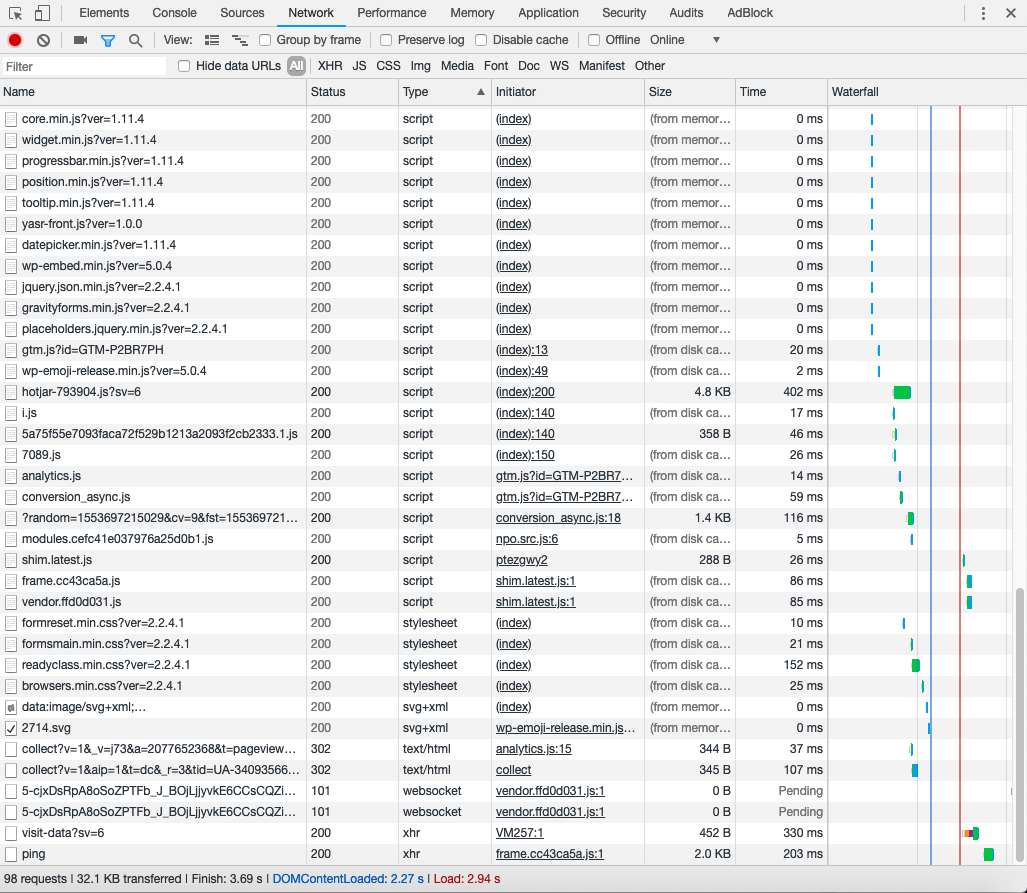Open the Online throttling dropdown
Screen dimensions: 1027x893
click(x=685, y=40)
